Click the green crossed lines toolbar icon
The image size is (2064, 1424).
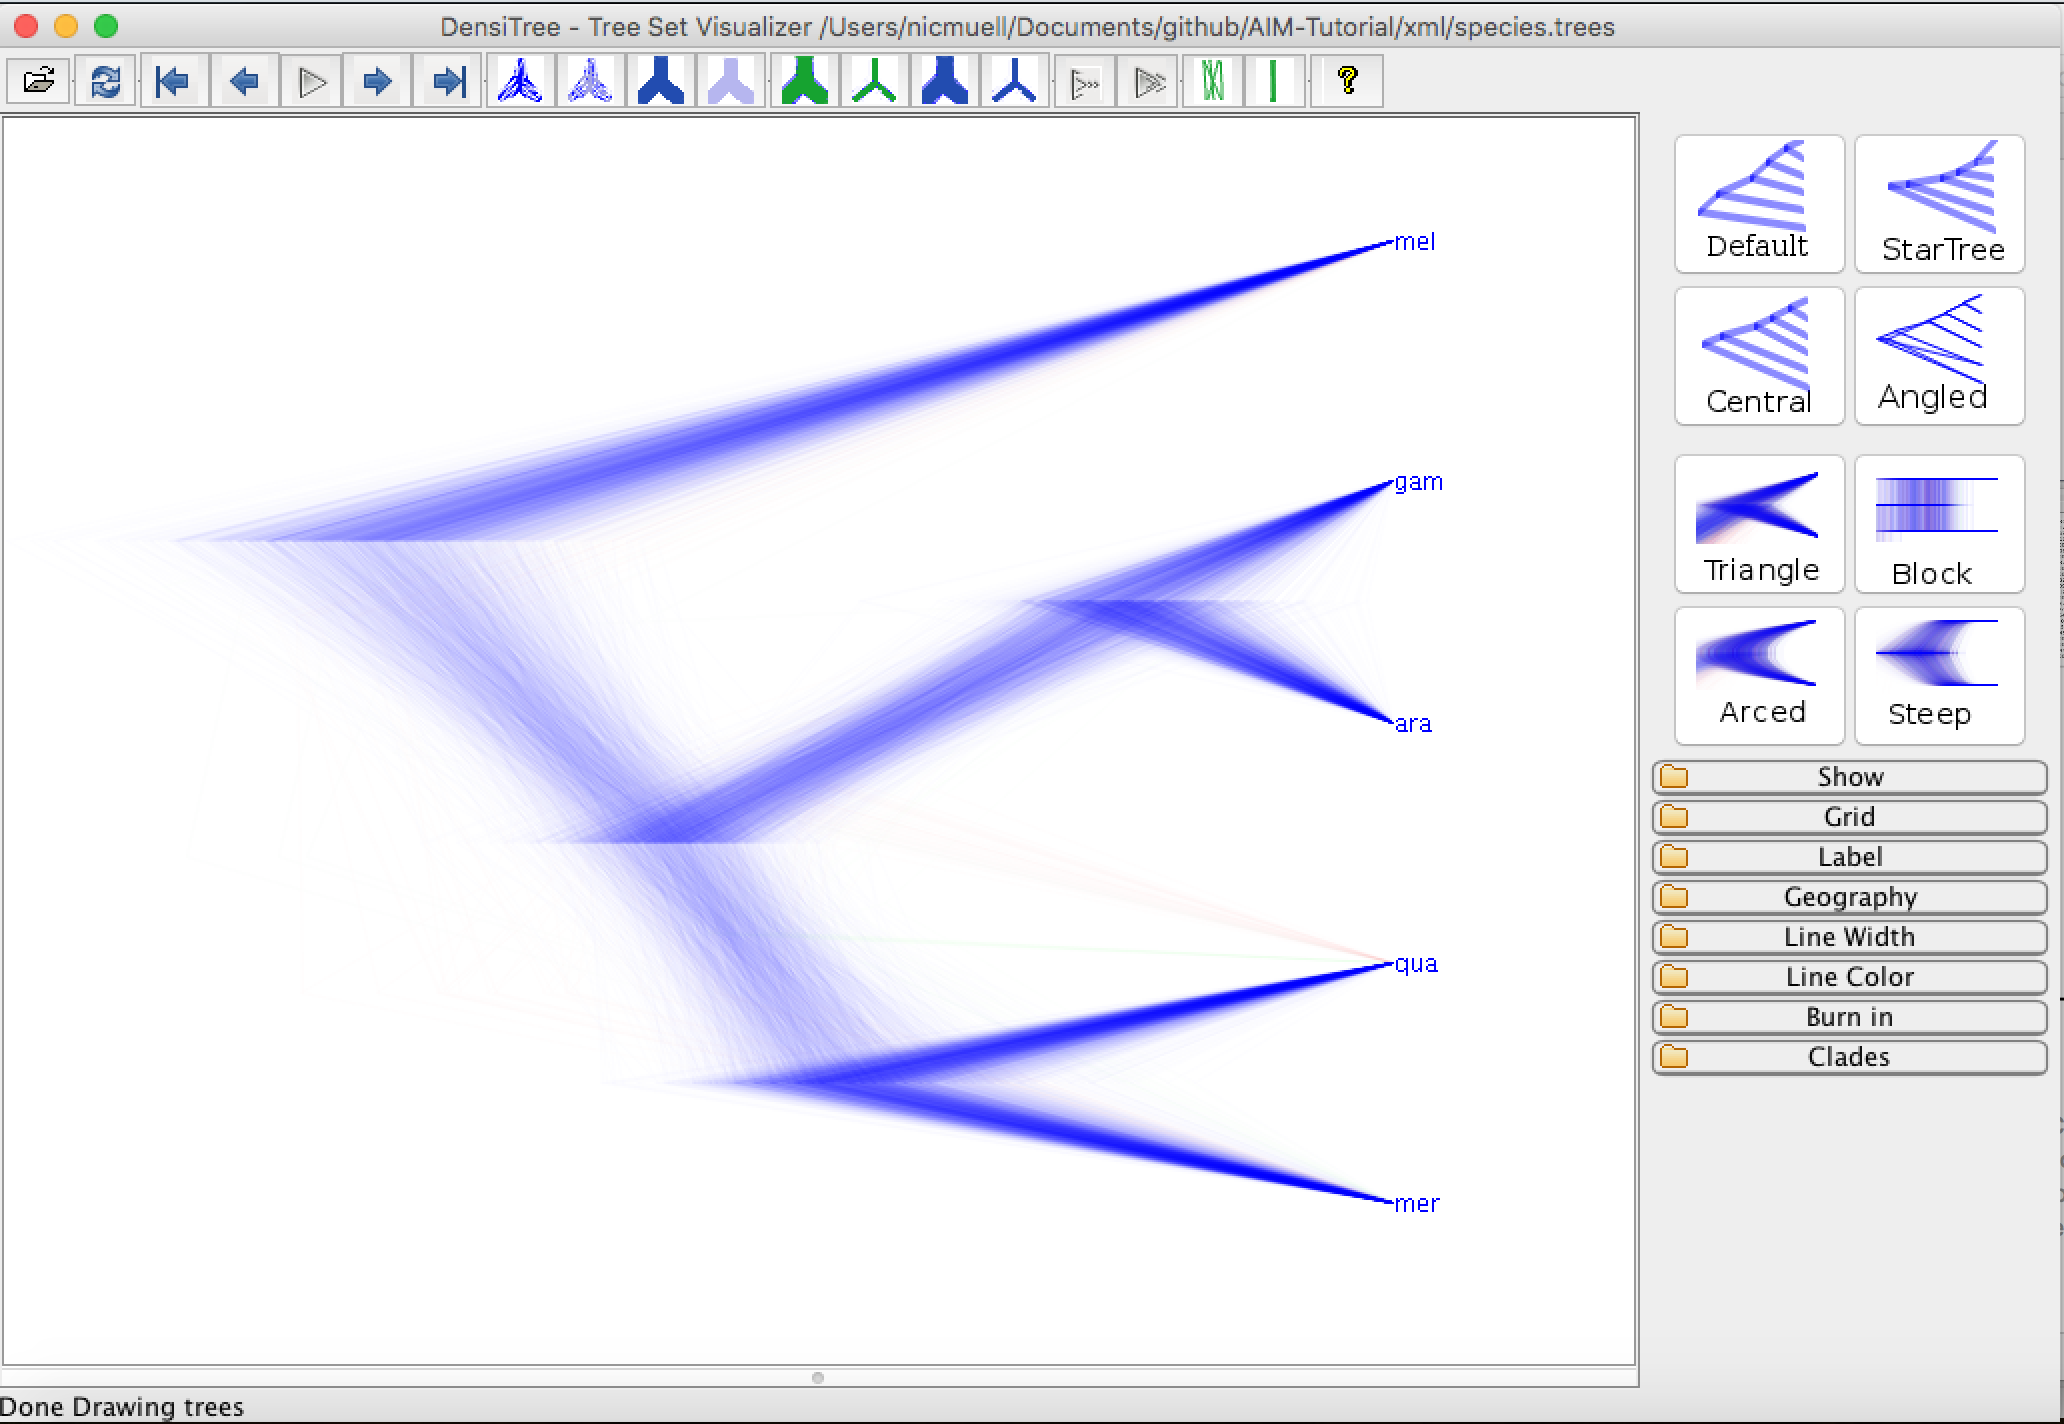pyautogui.click(x=1213, y=81)
